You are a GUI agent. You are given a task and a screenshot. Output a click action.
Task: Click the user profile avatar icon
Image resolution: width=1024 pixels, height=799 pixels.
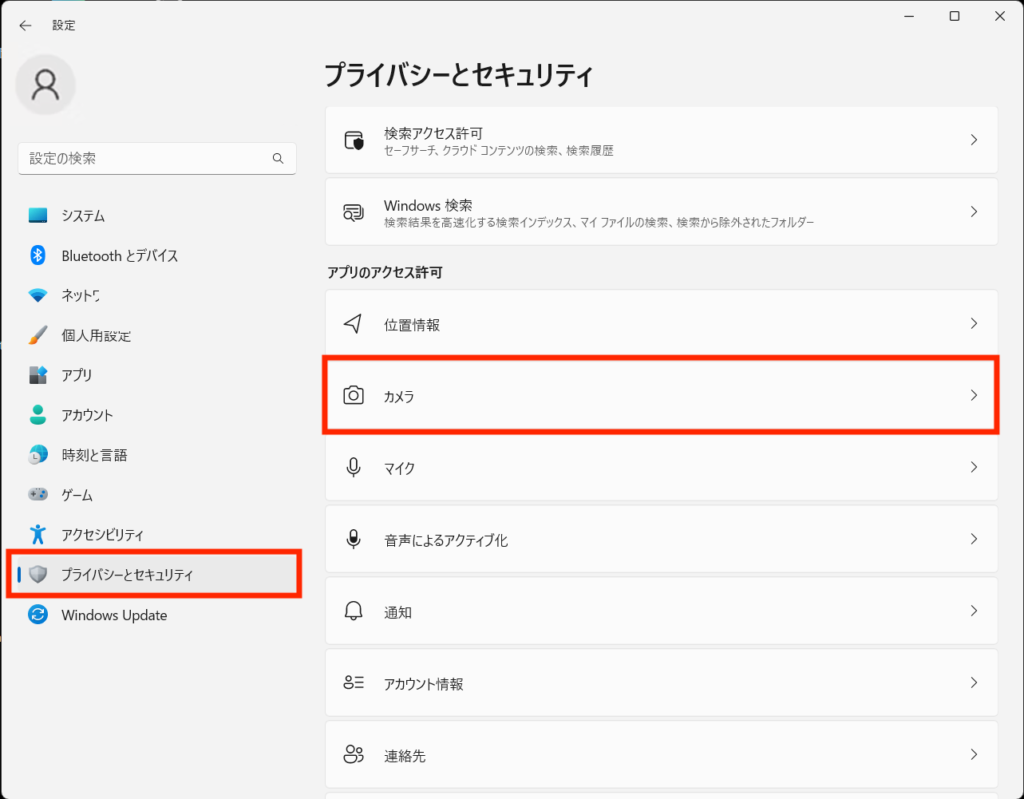pos(45,85)
